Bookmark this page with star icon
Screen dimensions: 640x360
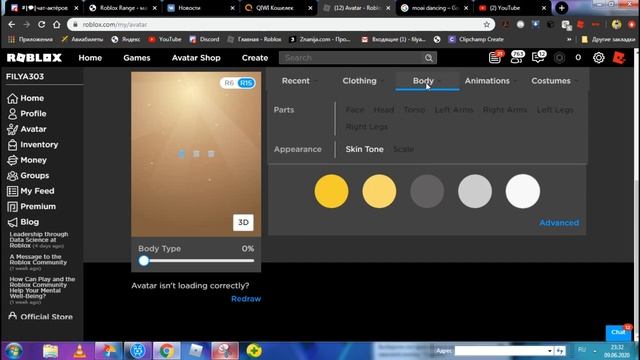(x=487, y=24)
